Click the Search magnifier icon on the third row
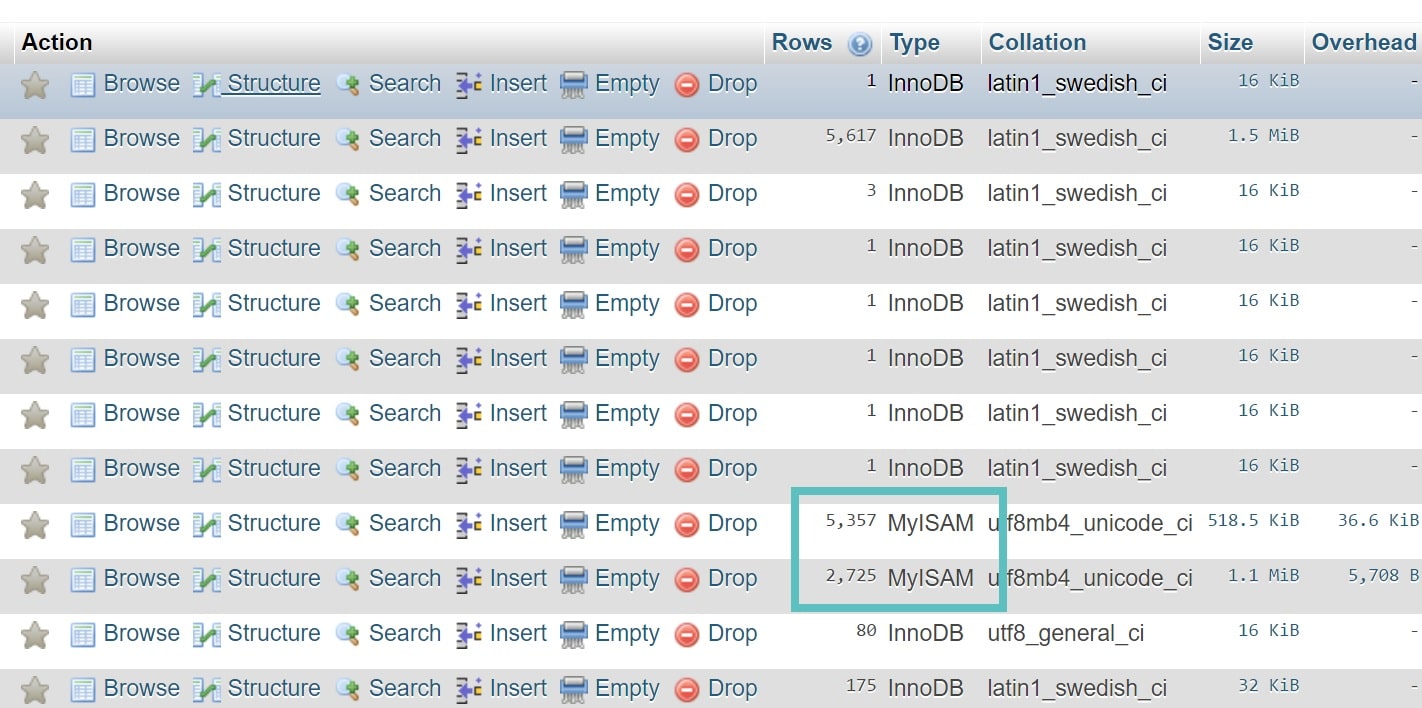 coord(348,194)
